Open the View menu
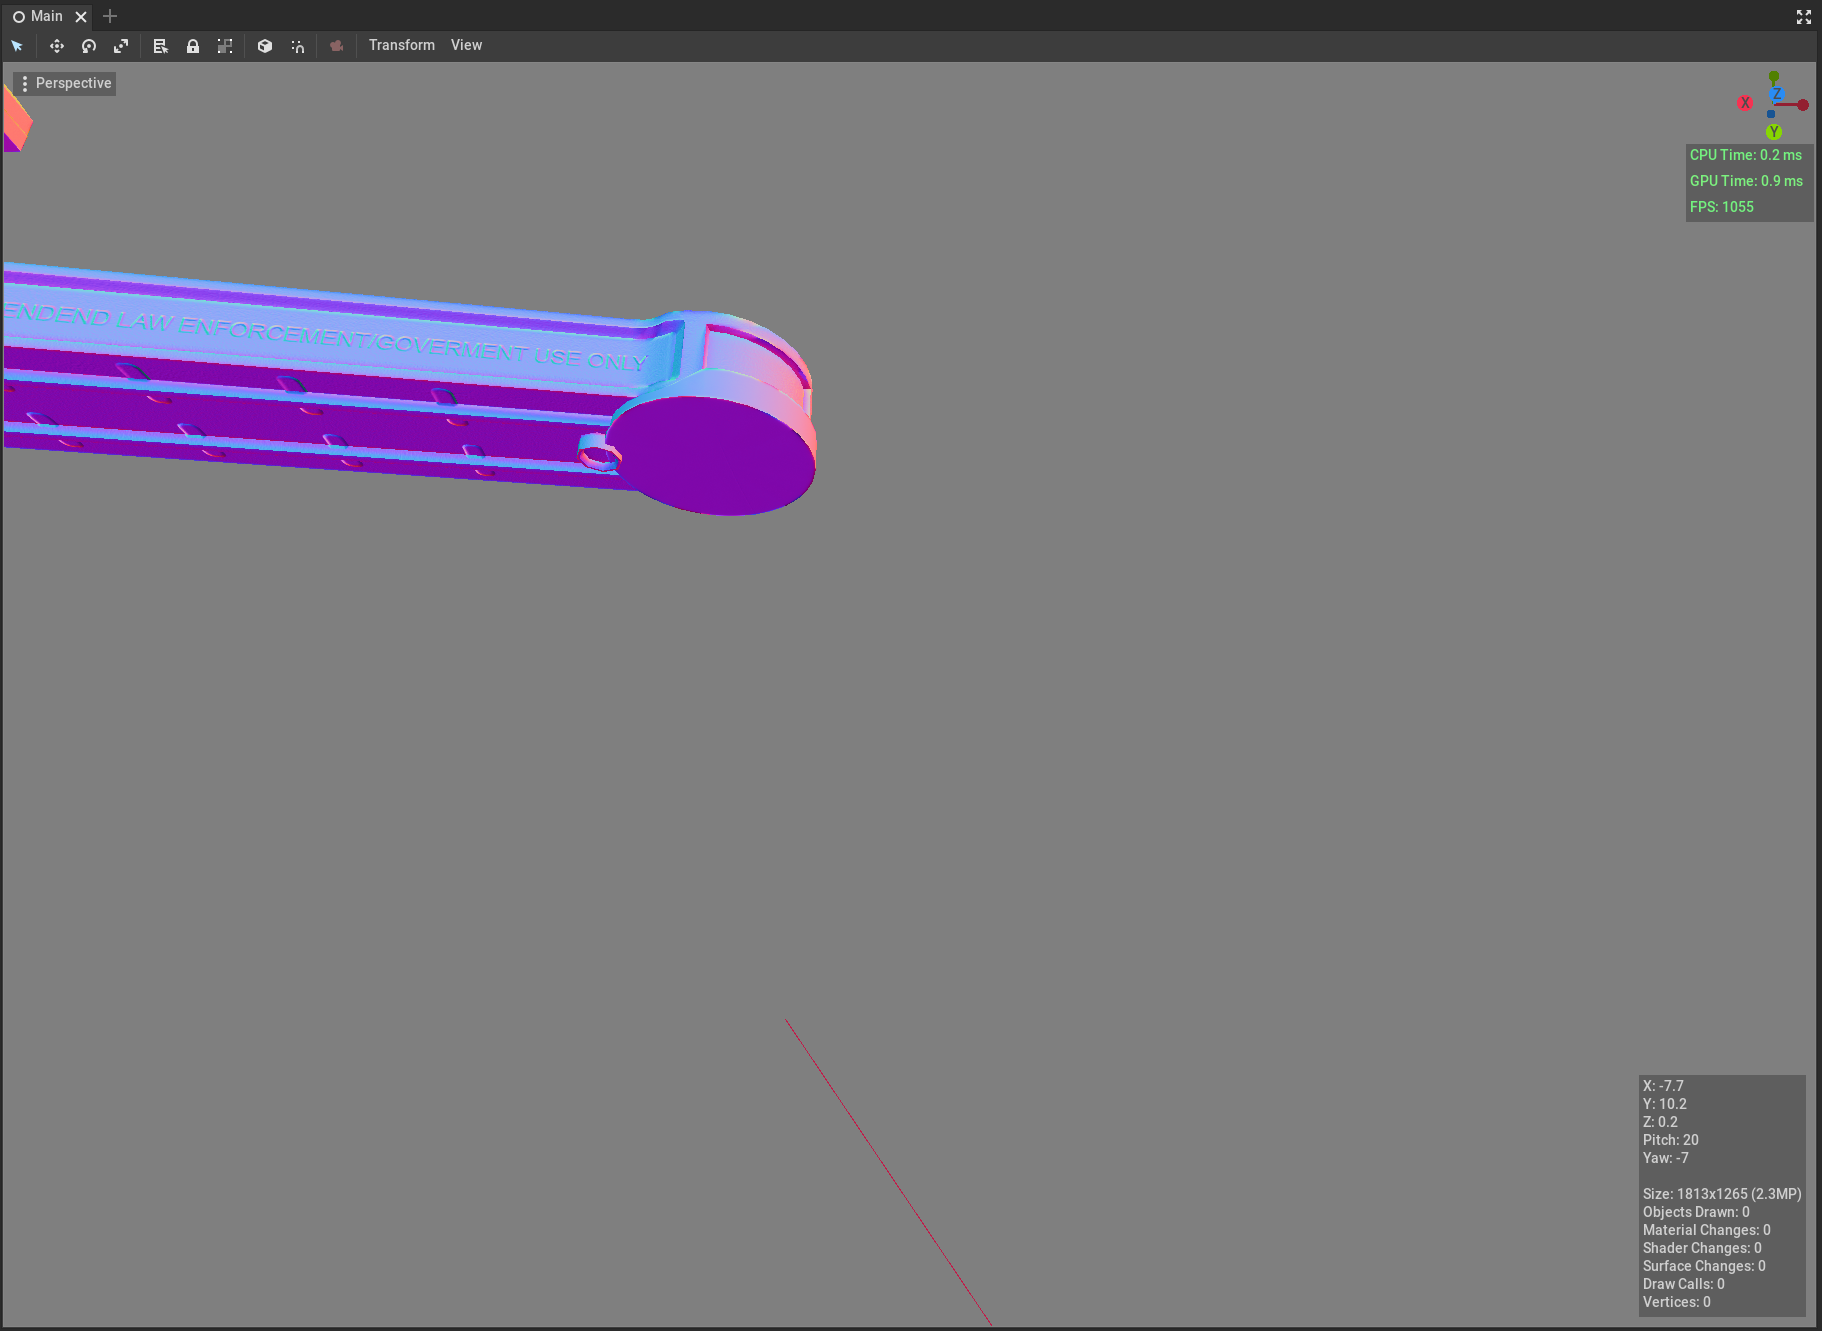Image resolution: width=1822 pixels, height=1331 pixels. tap(466, 45)
